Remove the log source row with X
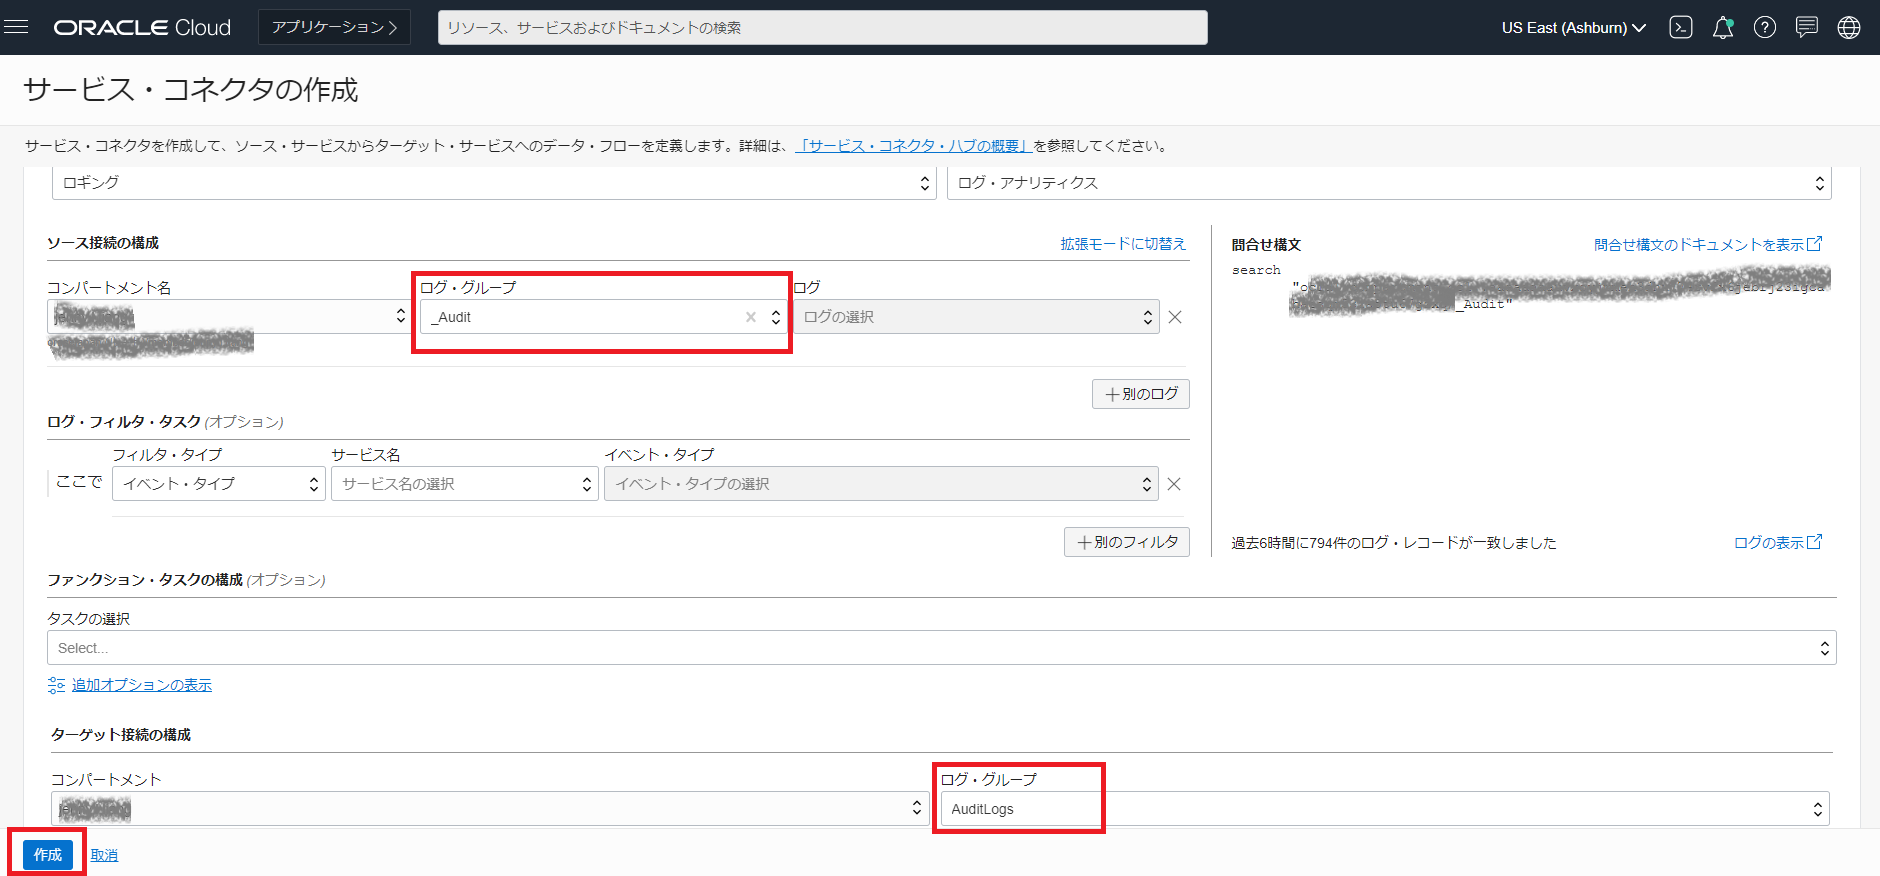The image size is (1880, 876). (x=1175, y=317)
